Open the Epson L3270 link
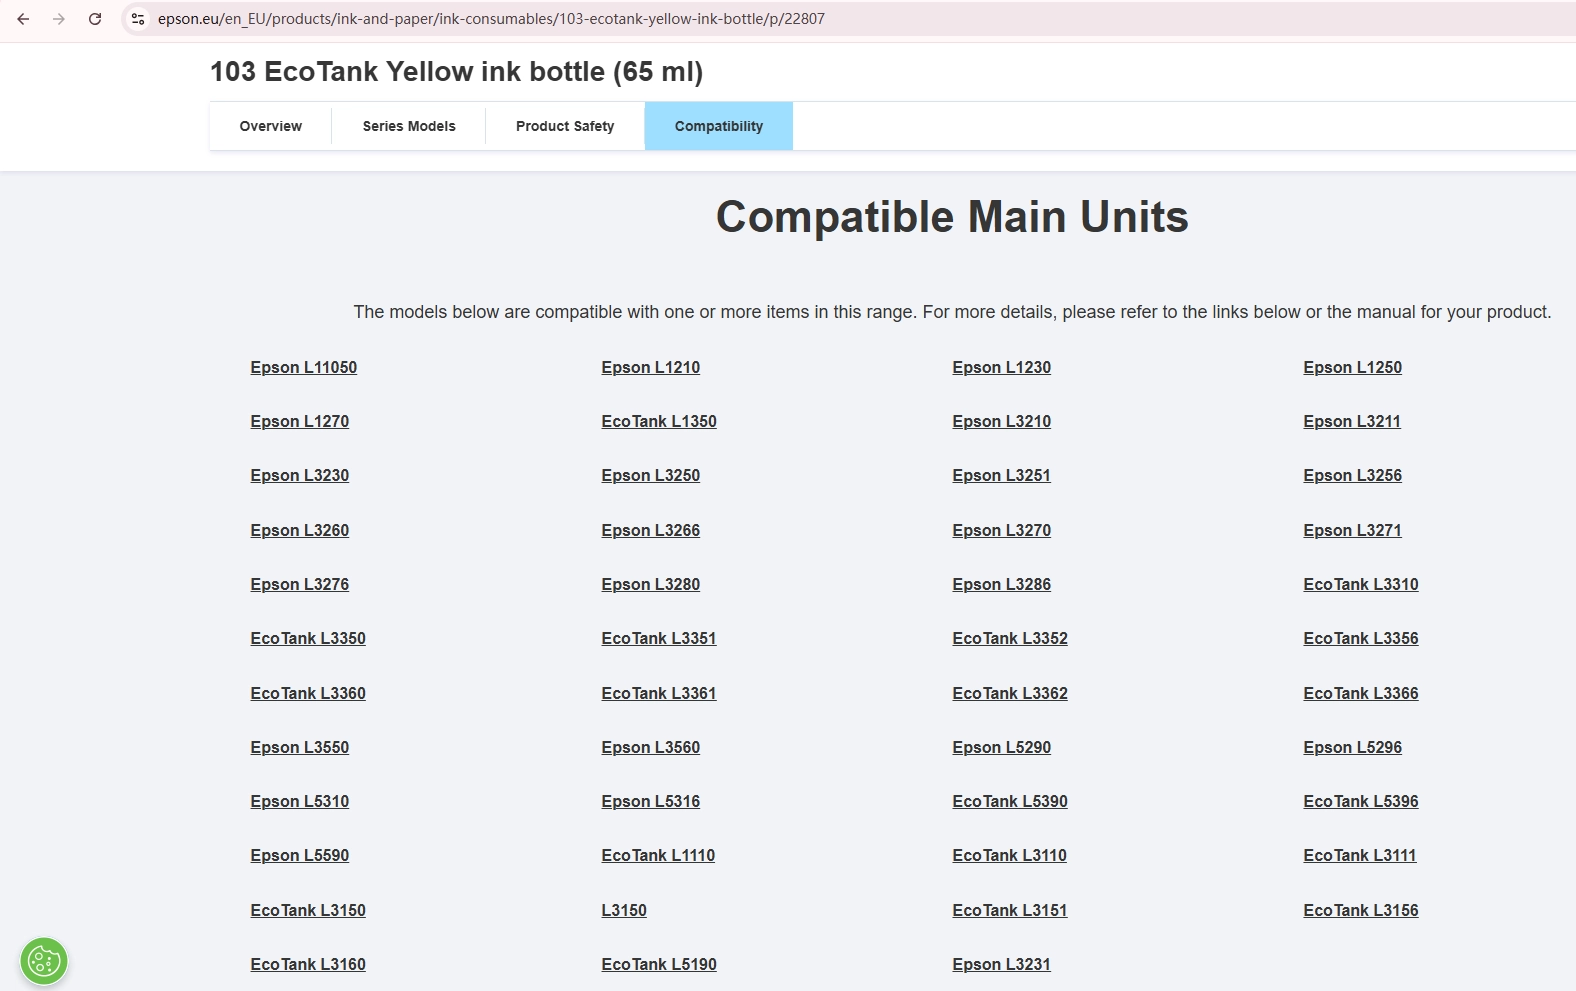This screenshot has height=991, width=1576. click(x=1001, y=530)
